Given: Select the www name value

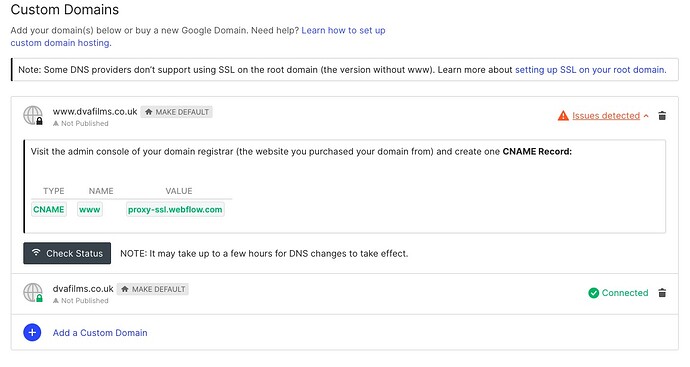Looking at the screenshot, I should pos(90,209).
